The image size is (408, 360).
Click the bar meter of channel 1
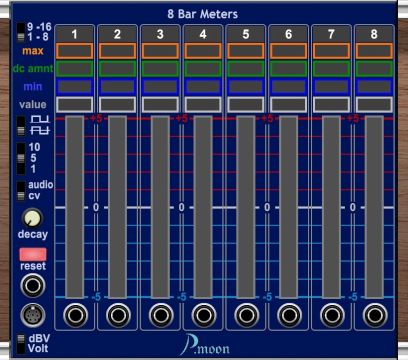pos(75,207)
